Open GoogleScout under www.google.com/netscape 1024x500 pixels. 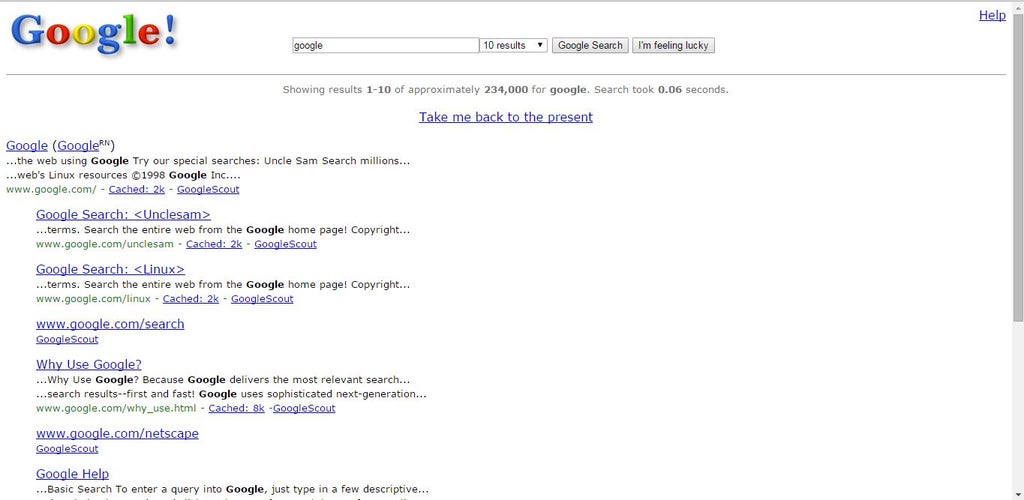[x=67, y=449]
